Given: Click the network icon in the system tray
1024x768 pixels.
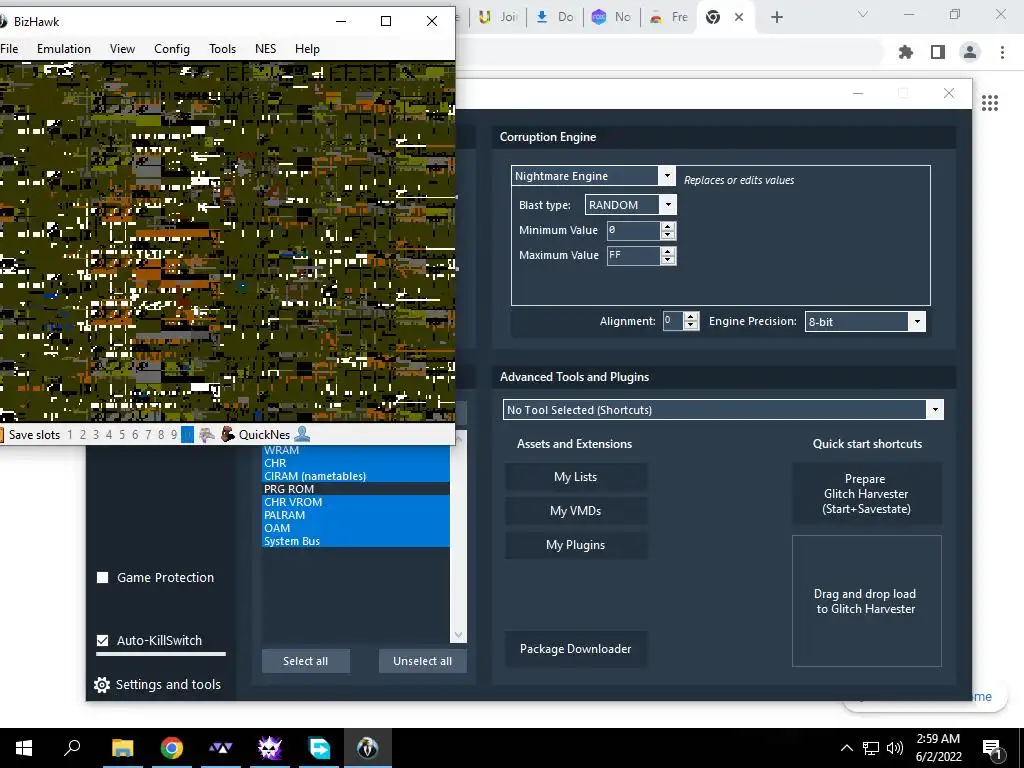Looking at the screenshot, I should click(871, 748).
